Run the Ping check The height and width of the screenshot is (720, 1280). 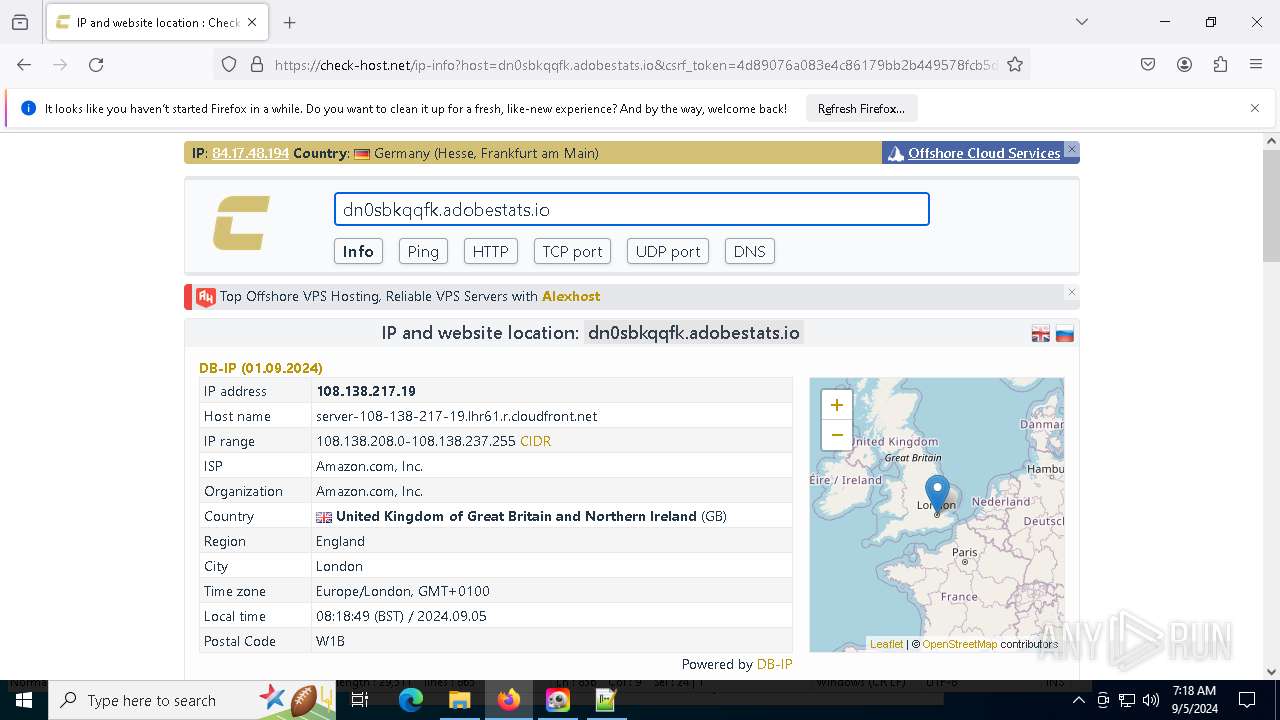click(423, 251)
